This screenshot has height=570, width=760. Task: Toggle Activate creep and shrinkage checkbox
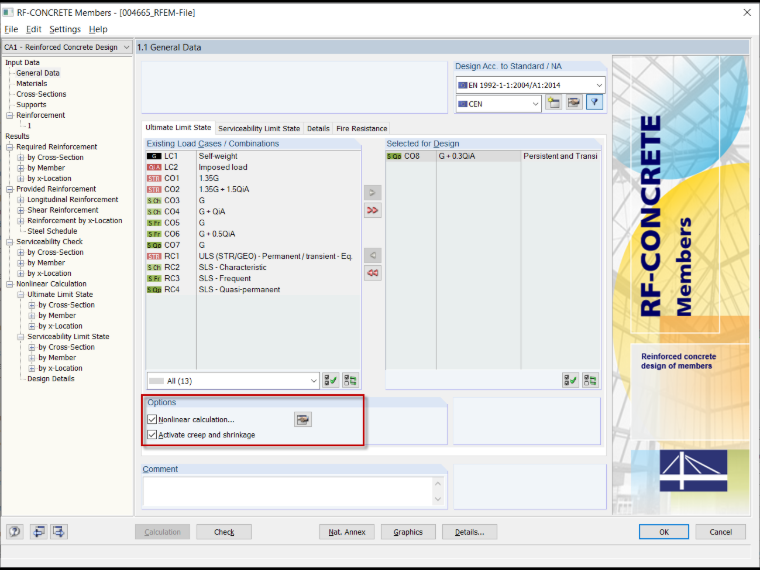coord(152,435)
